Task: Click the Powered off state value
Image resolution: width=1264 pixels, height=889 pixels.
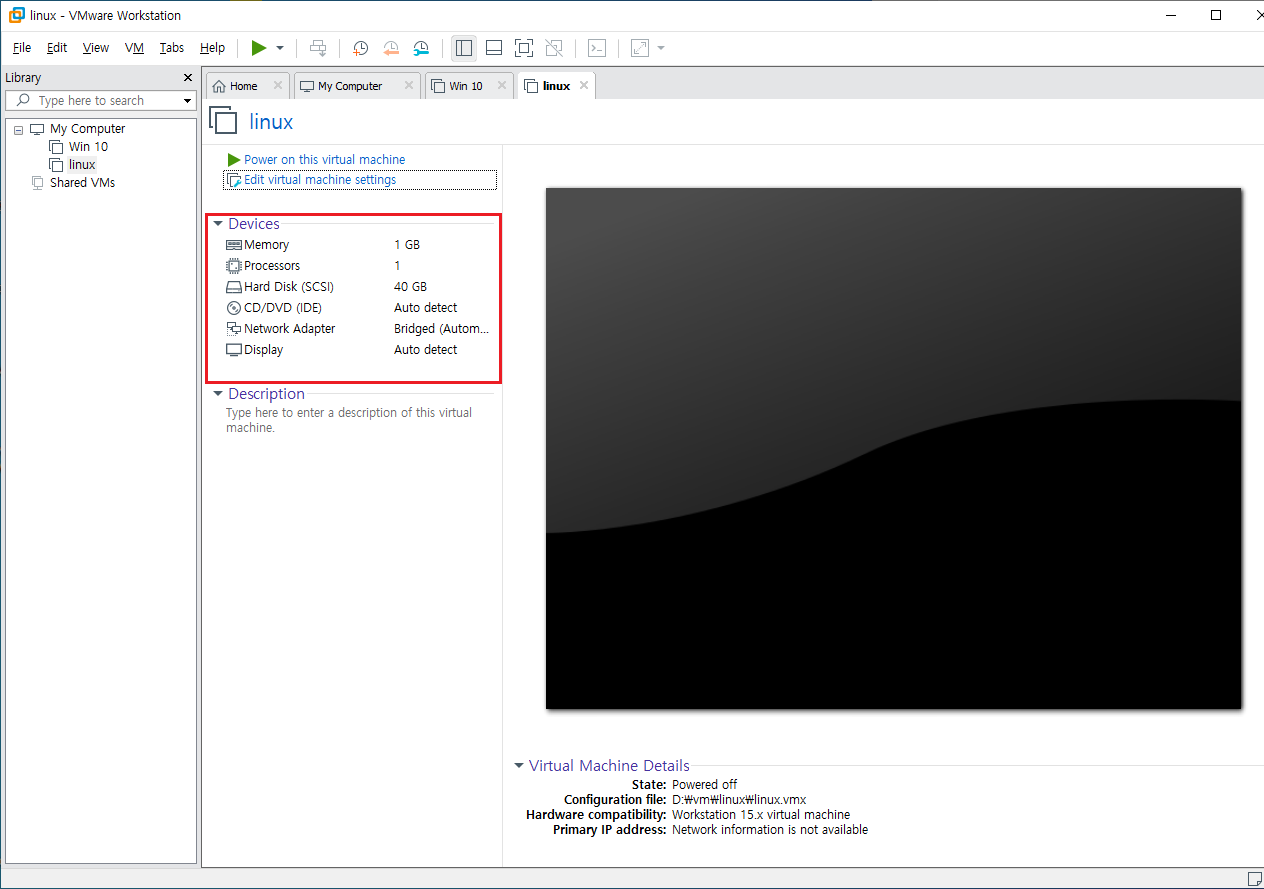Action: click(704, 785)
